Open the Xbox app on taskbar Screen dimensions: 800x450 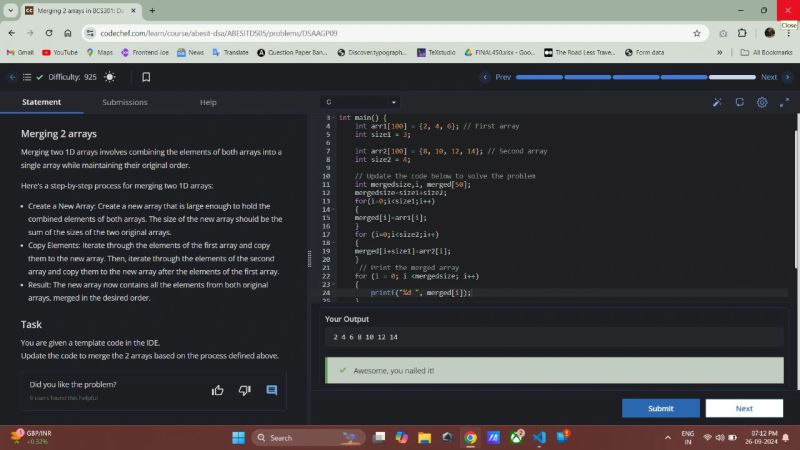coord(516,437)
